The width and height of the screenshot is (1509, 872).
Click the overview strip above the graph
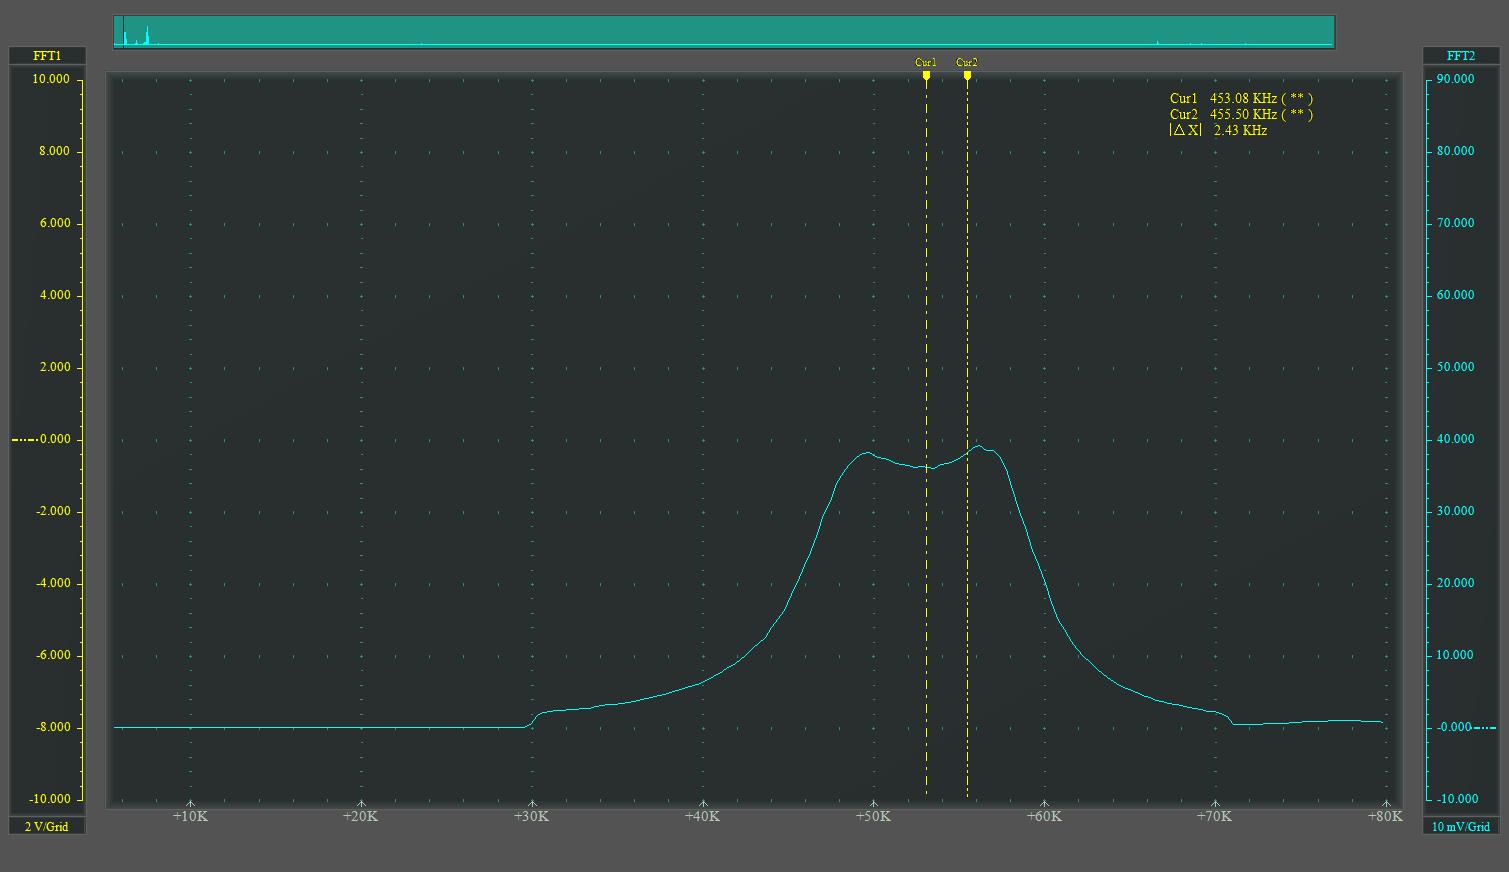(x=724, y=31)
